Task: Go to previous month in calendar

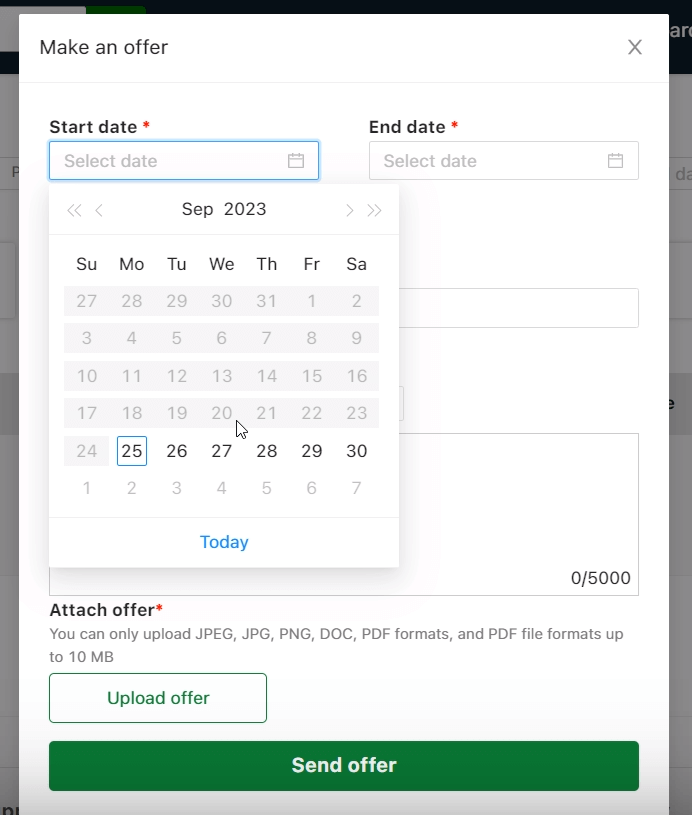Action: tap(99, 210)
